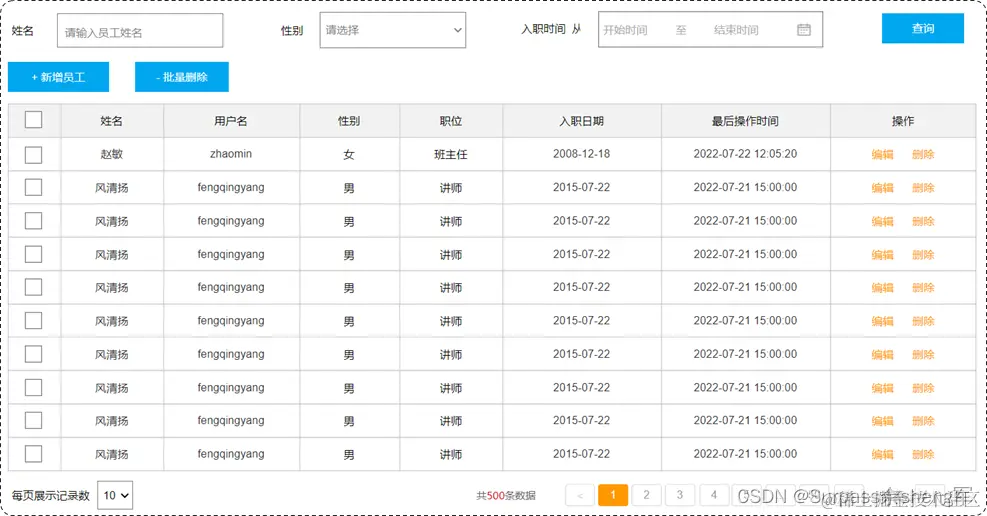Click the username cell zhaomin

231,154
